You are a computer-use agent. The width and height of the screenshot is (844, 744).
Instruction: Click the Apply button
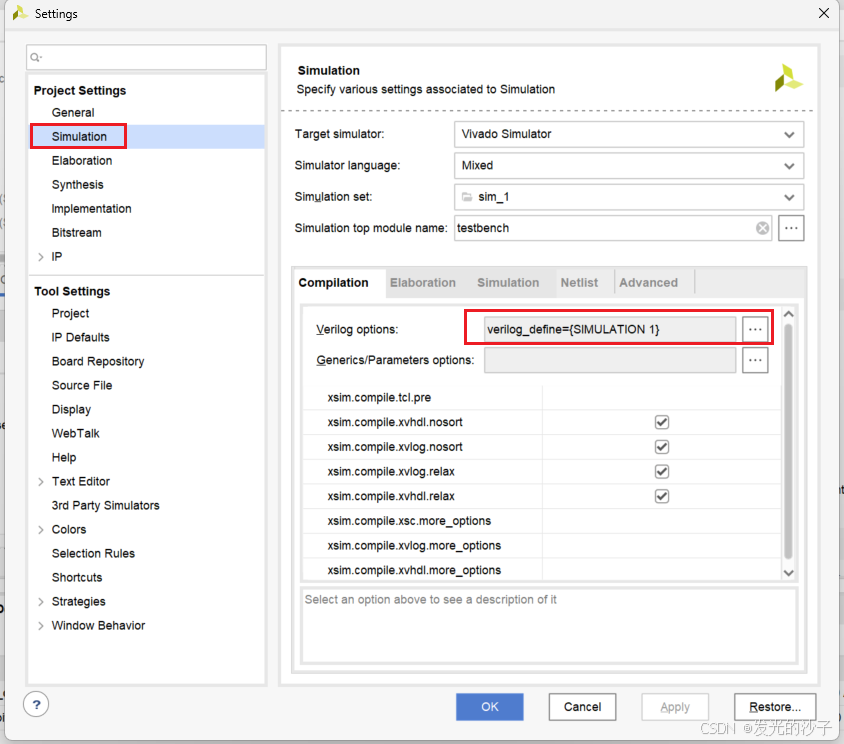[674, 707]
